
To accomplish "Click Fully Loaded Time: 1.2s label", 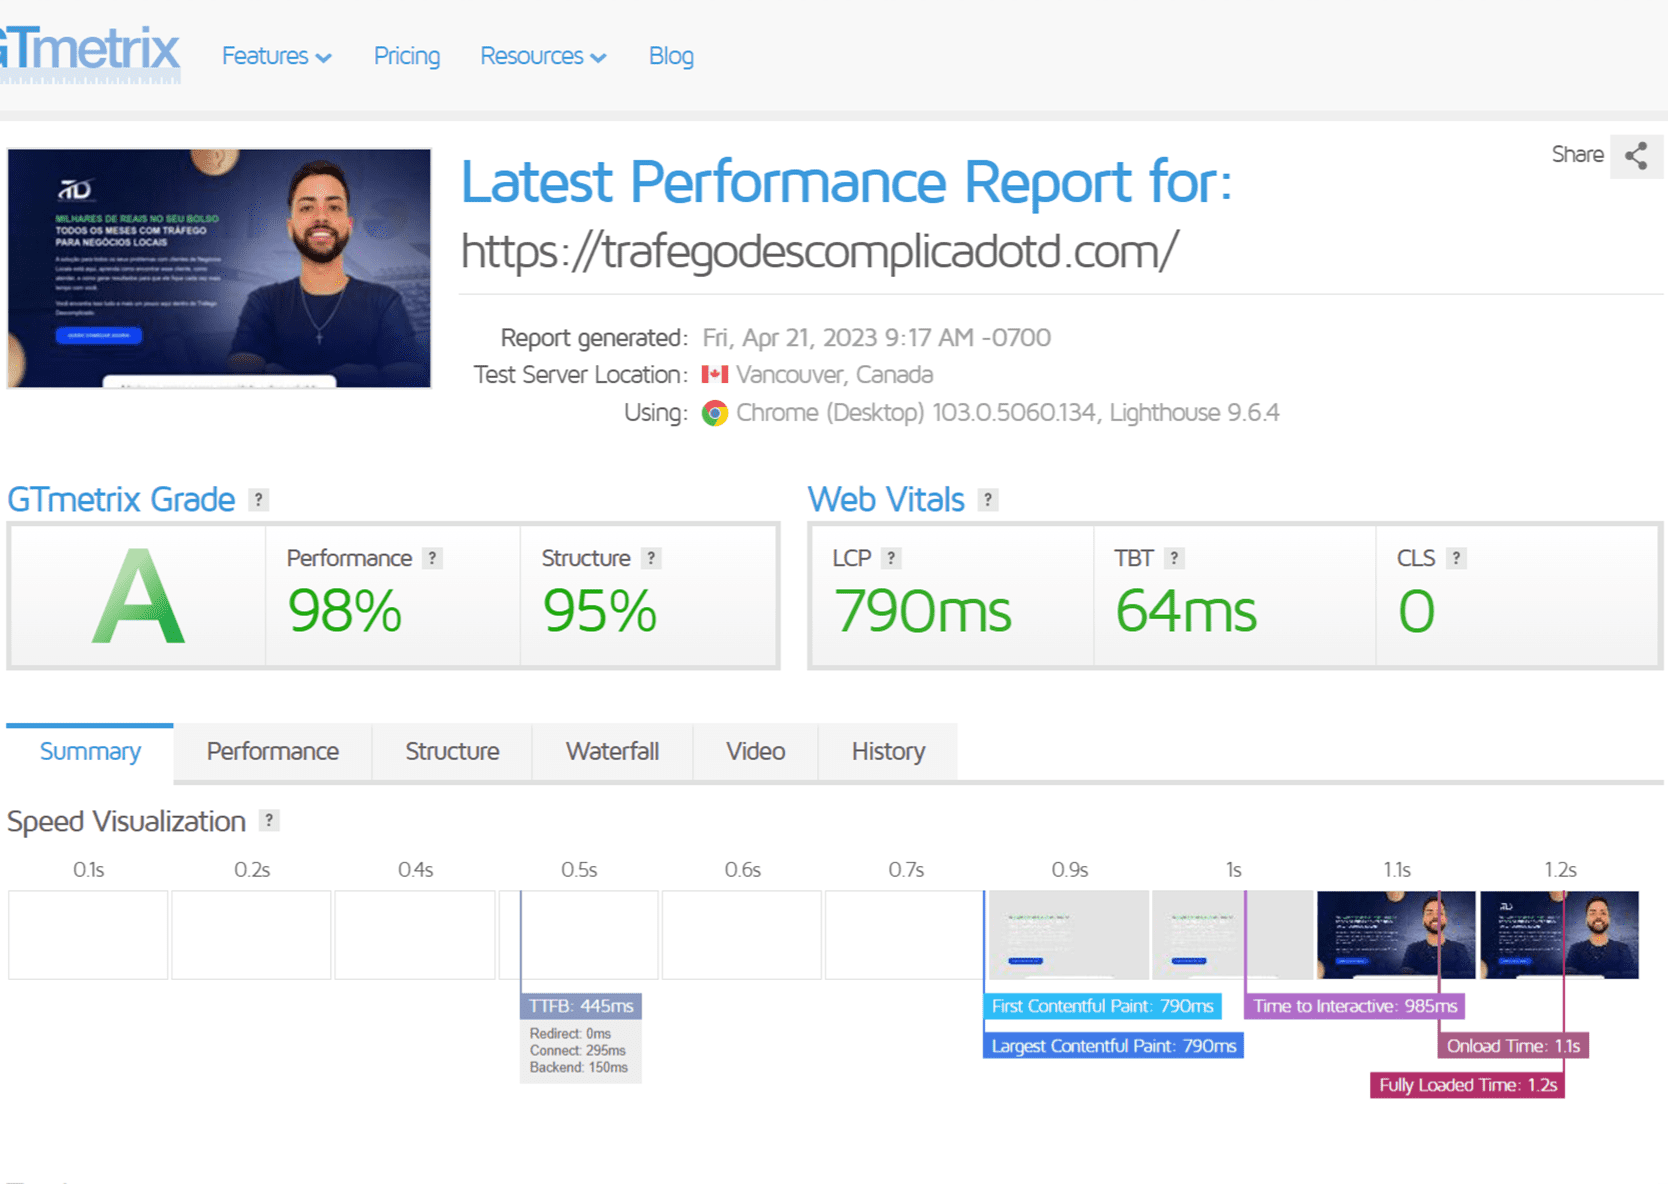I will [1467, 1085].
